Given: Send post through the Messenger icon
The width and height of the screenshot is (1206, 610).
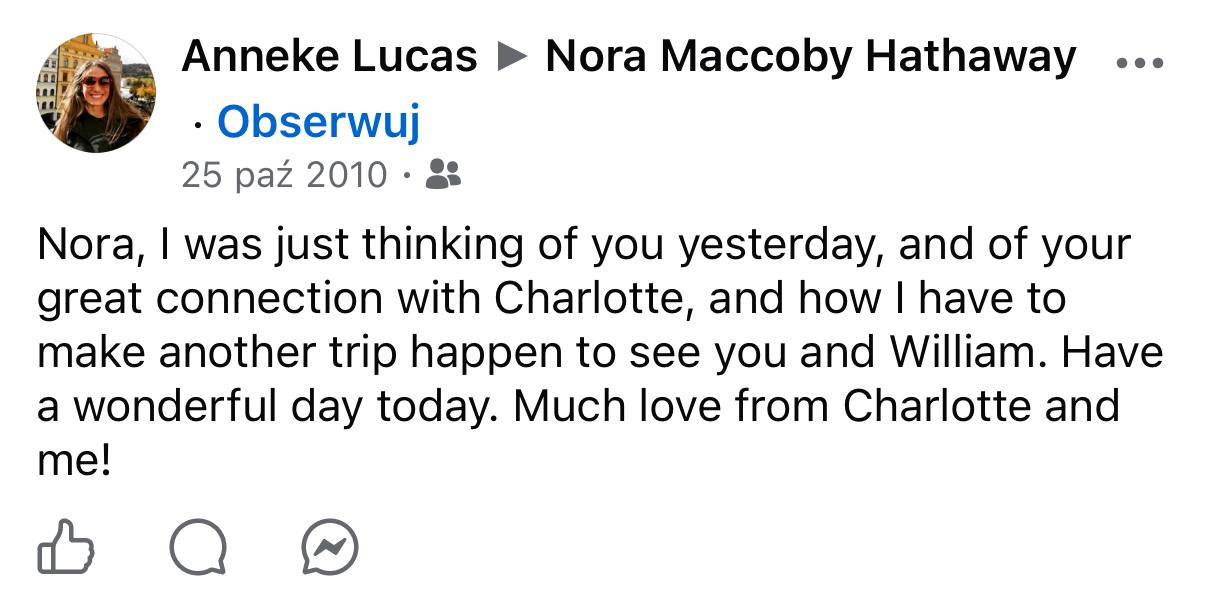Looking at the screenshot, I should tap(329, 546).
